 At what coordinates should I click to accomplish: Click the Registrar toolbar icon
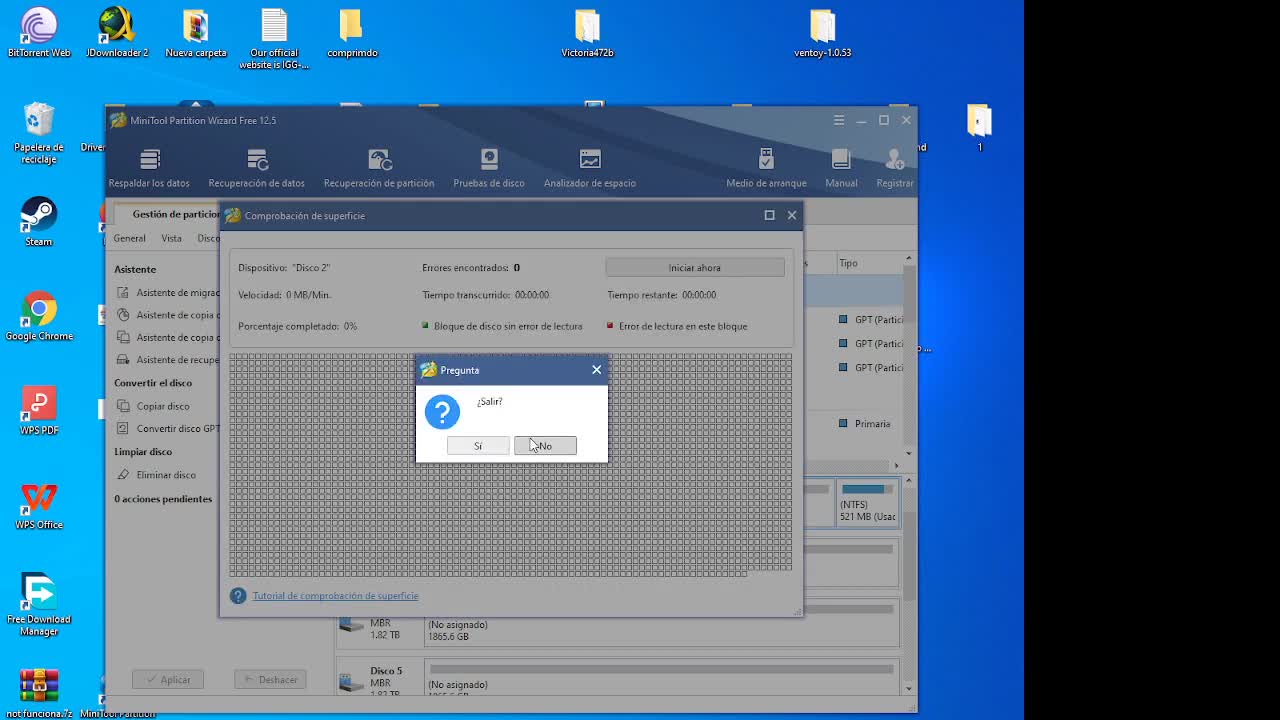pos(894,168)
